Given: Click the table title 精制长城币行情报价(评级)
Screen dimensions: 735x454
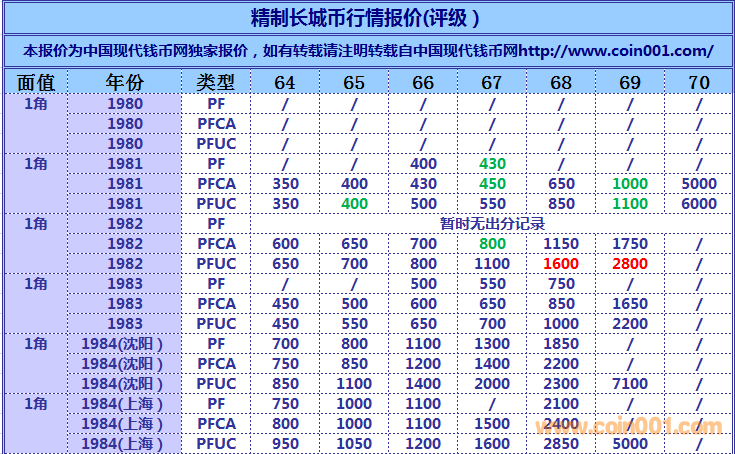Looking at the screenshot, I should point(365,17).
